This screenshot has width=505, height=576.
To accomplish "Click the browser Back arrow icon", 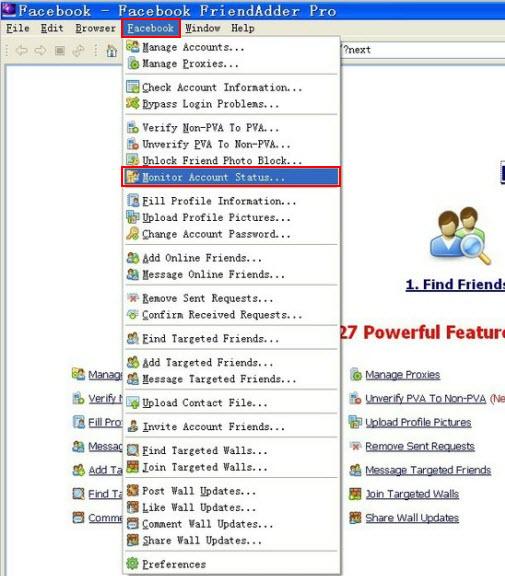I will 22,50.
